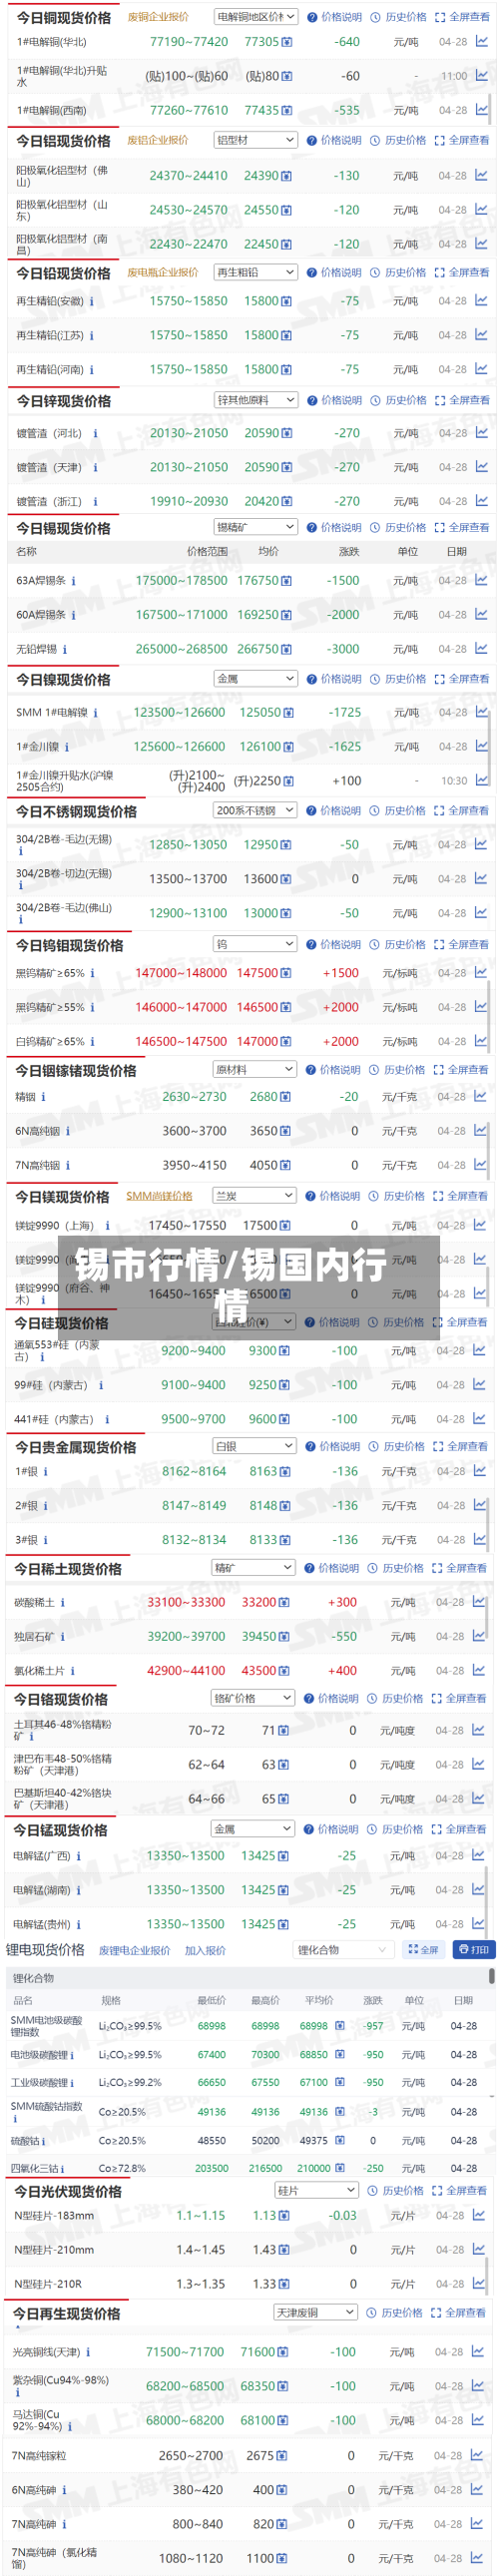Open the 锡精矿 dropdown

256,527
